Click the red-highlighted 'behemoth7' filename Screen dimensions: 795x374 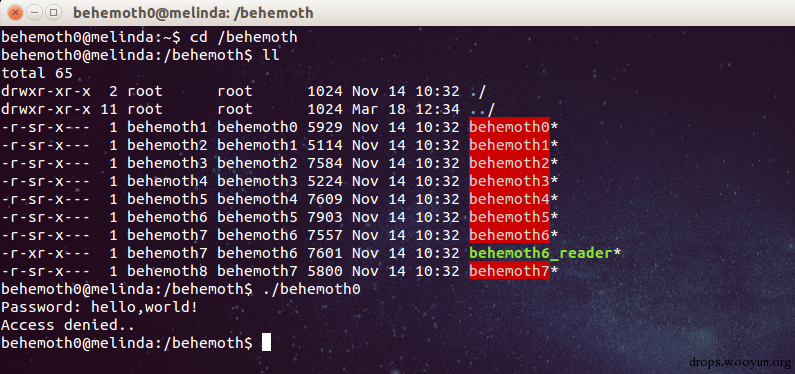(510, 271)
